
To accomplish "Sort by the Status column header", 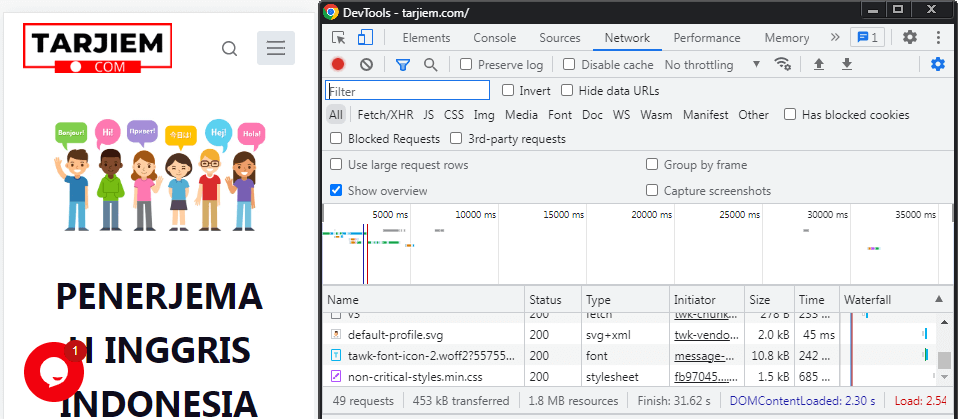I will 553,299.
